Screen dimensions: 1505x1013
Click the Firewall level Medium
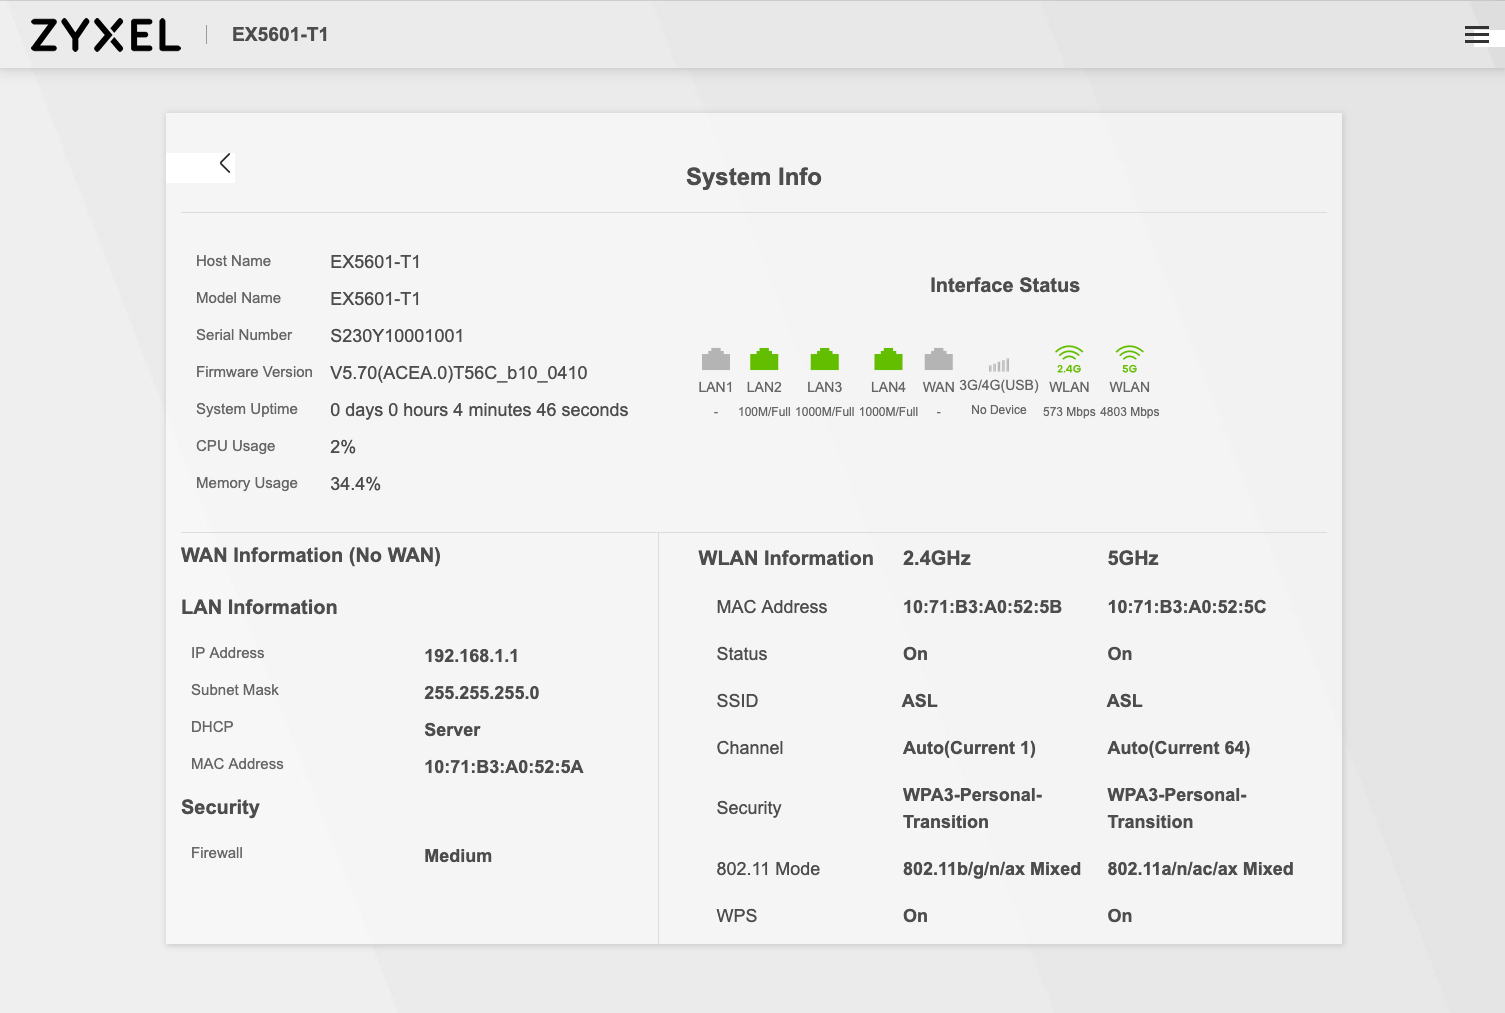pos(458,856)
